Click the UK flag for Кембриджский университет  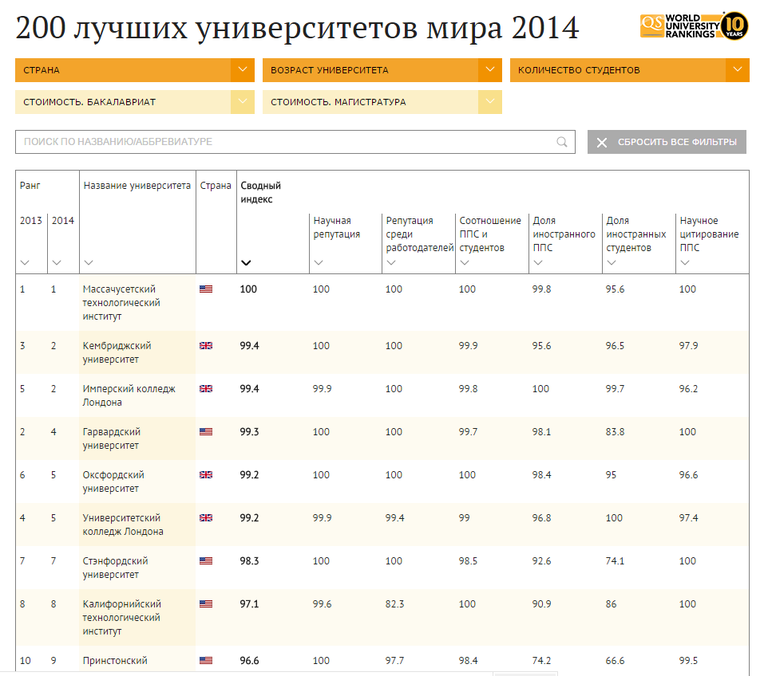pyautogui.click(x=206, y=346)
